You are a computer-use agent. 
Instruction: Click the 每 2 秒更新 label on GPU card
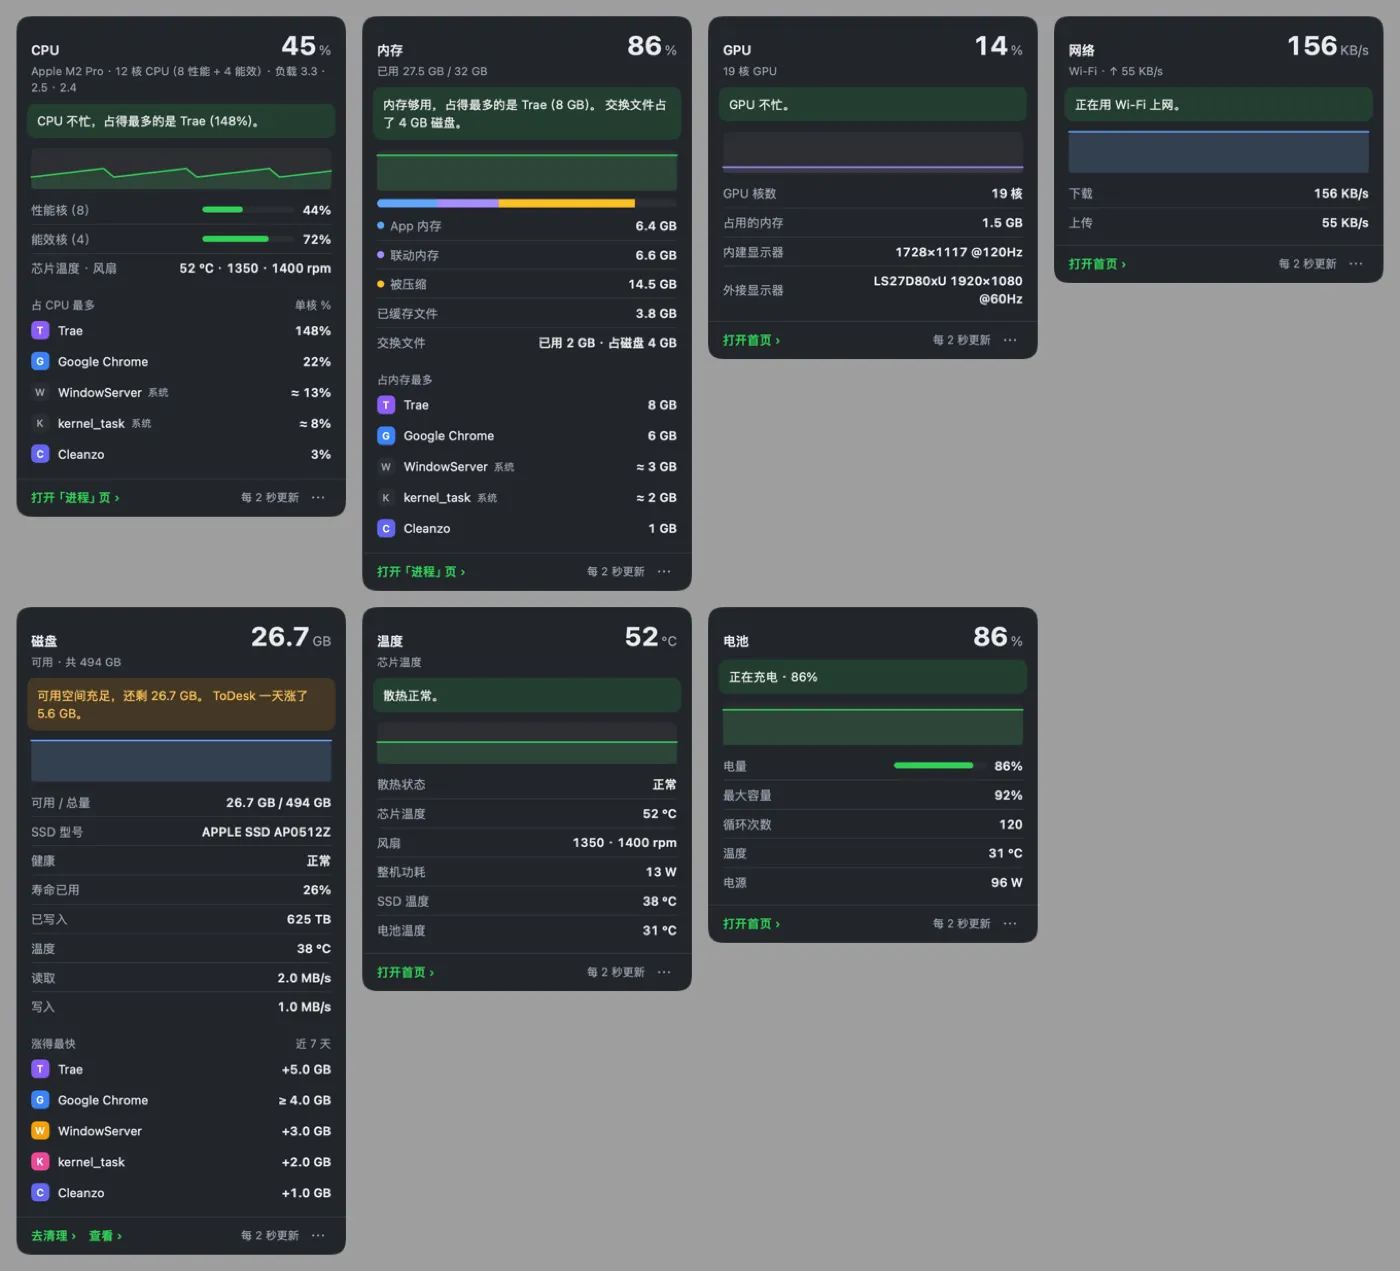tap(961, 340)
